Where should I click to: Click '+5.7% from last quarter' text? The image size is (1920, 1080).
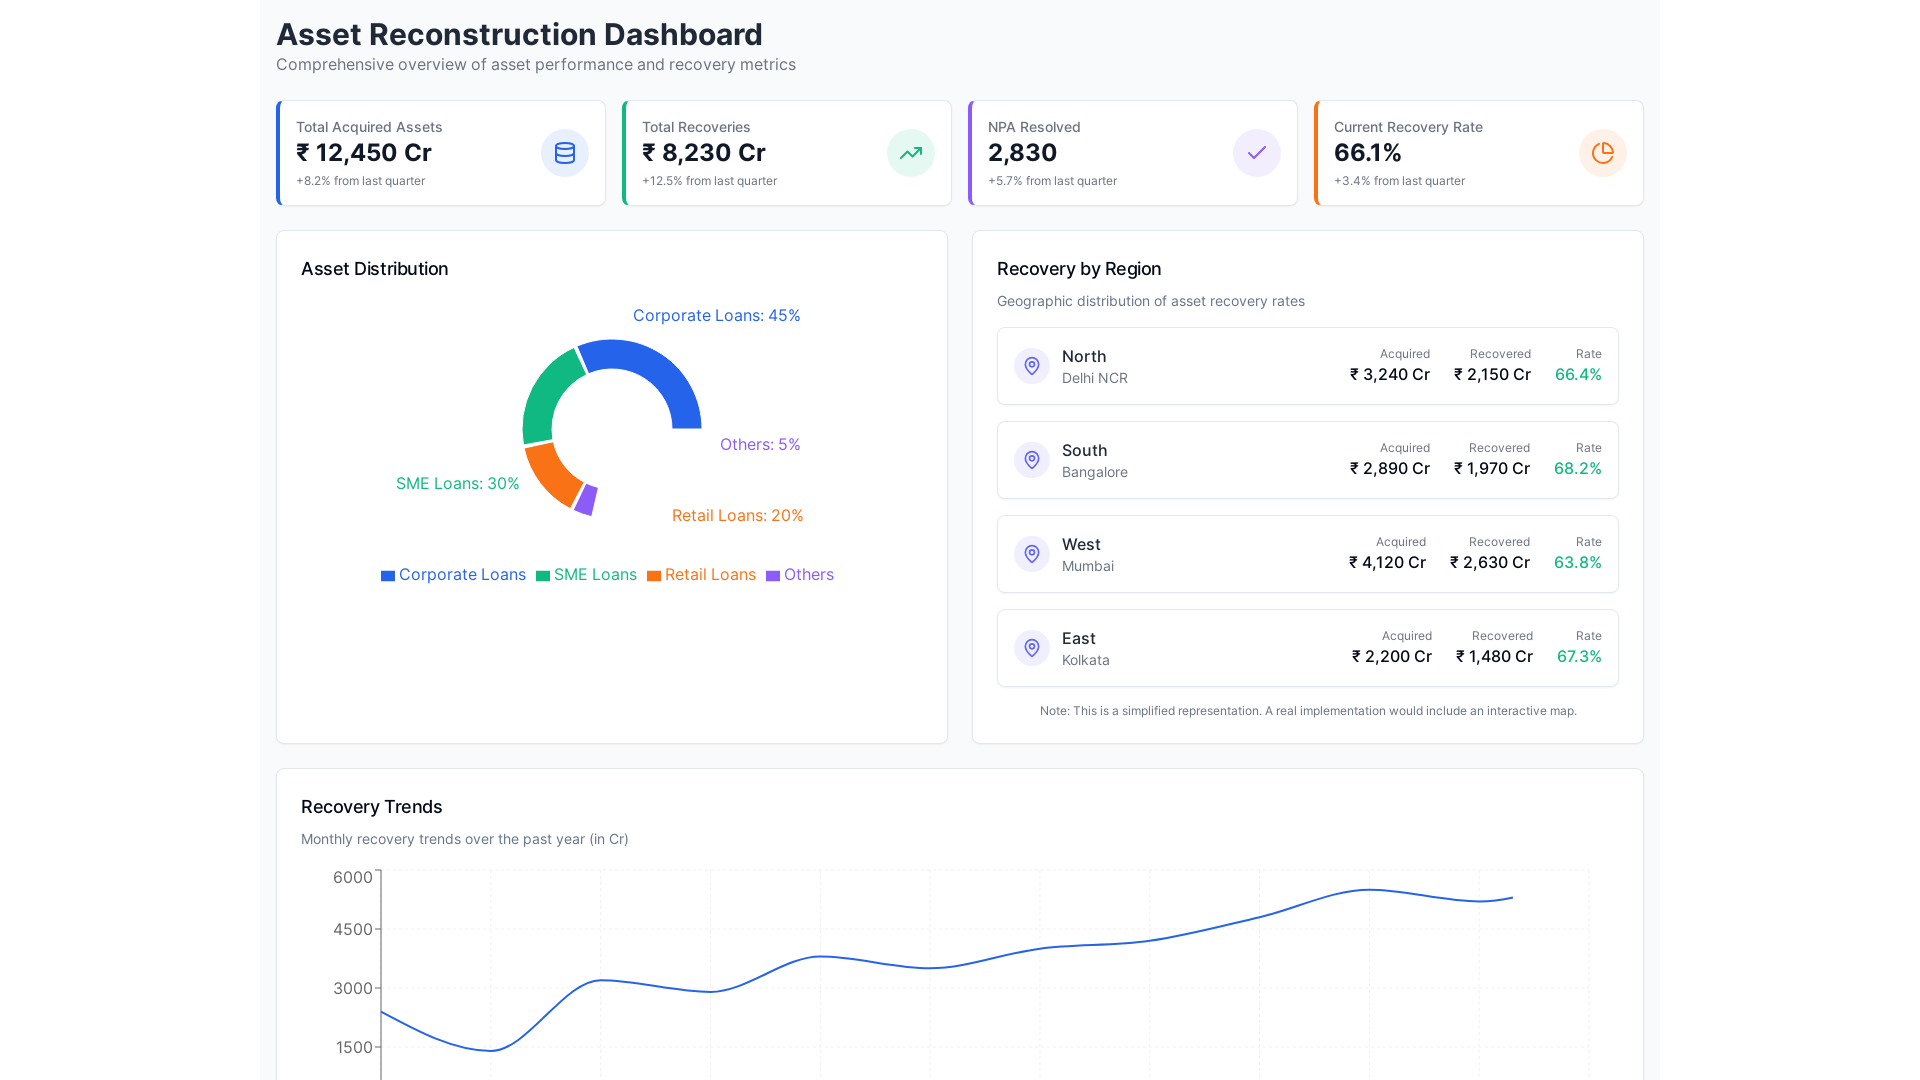pos(1052,181)
